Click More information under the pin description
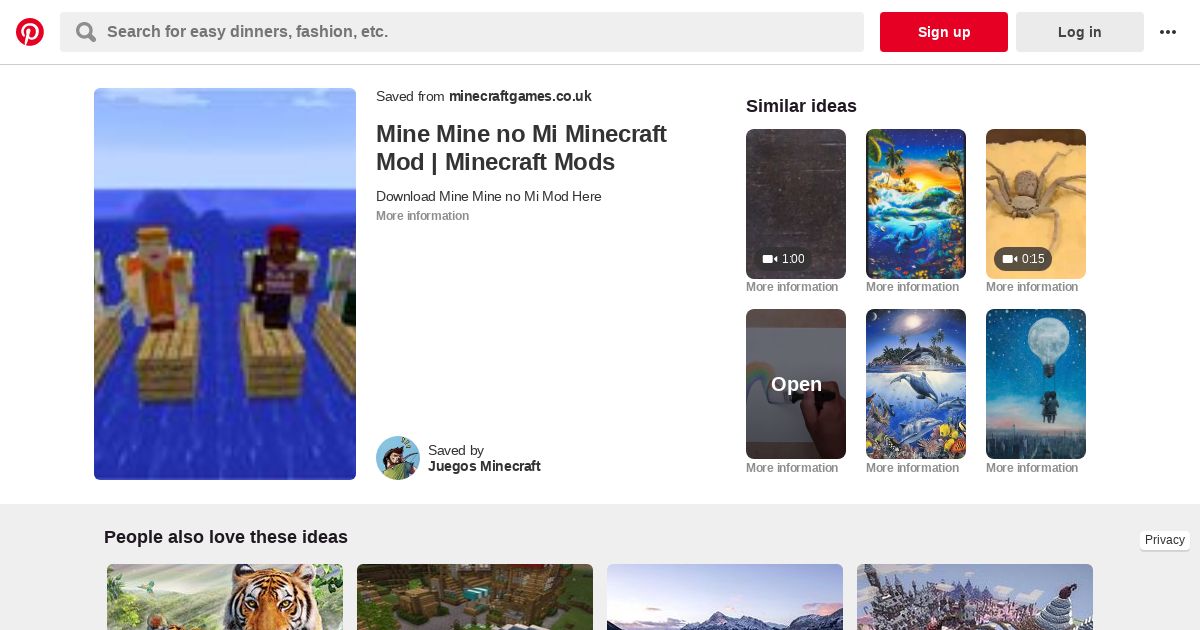Image resolution: width=1200 pixels, height=630 pixels. click(x=422, y=216)
